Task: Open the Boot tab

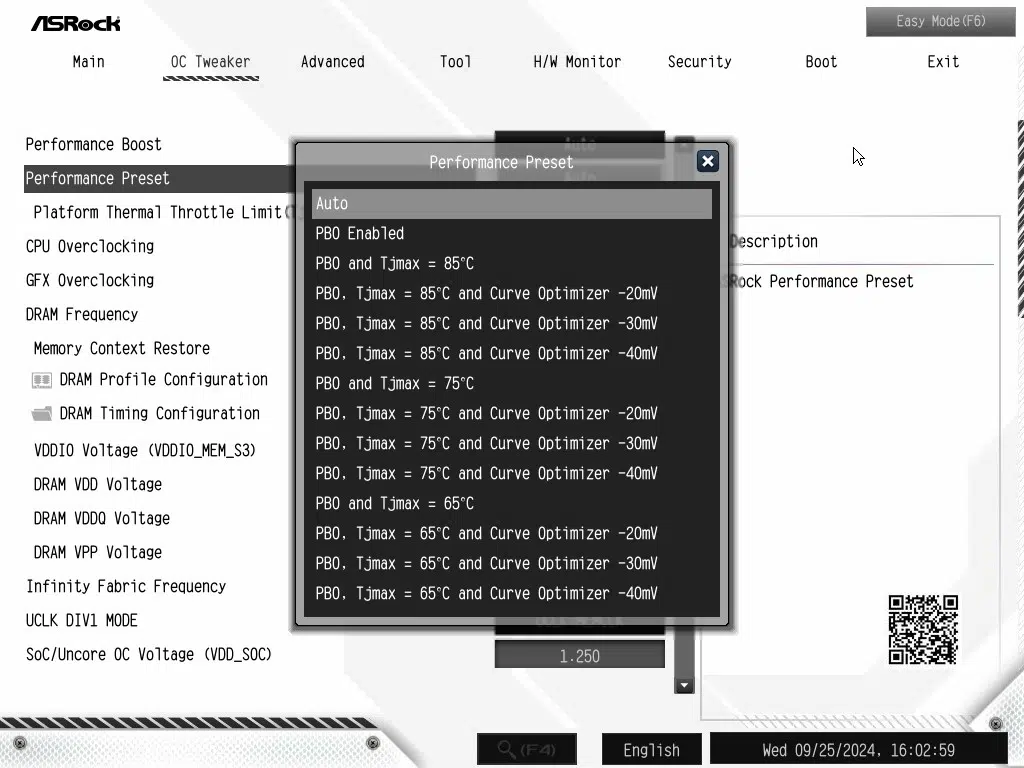Action: pos(821,62)
